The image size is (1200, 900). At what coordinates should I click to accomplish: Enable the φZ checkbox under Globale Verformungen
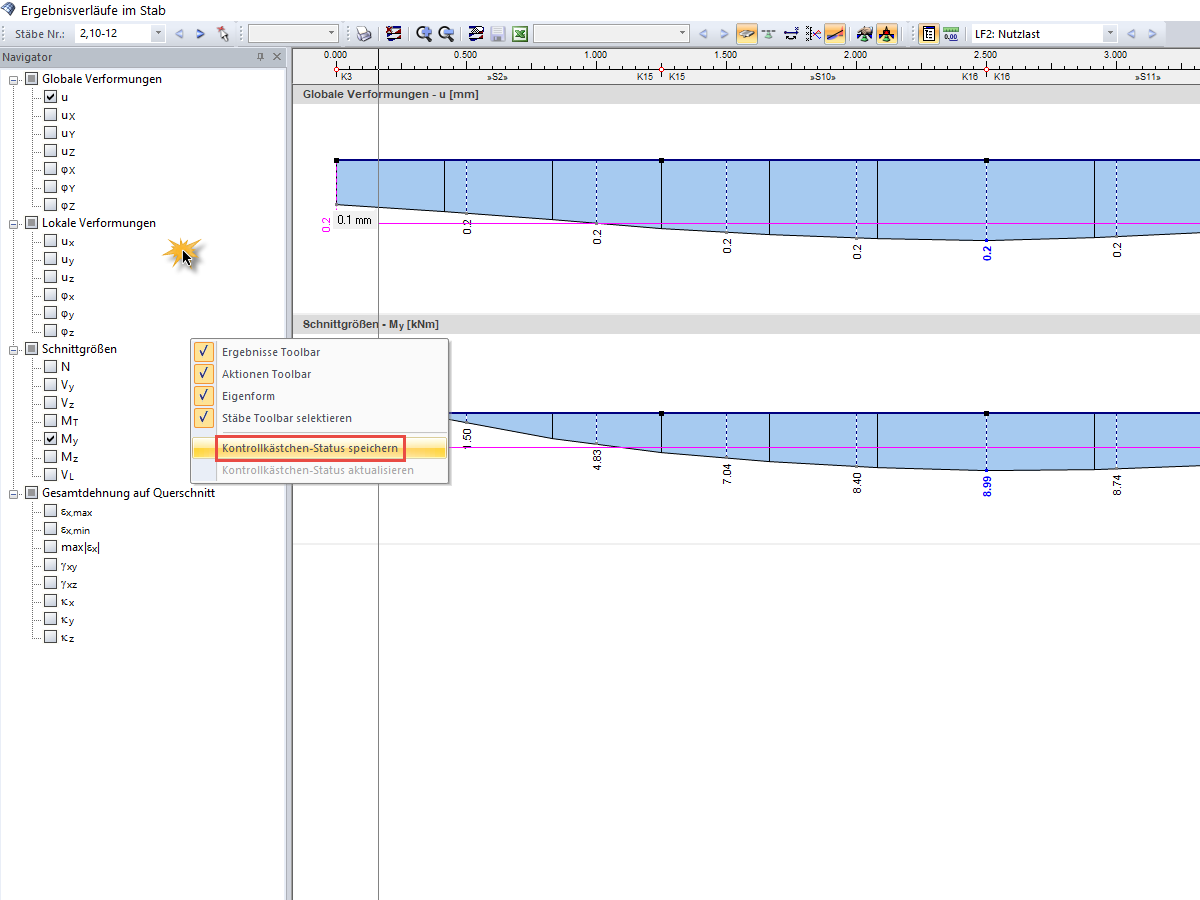tap(50, 205)
